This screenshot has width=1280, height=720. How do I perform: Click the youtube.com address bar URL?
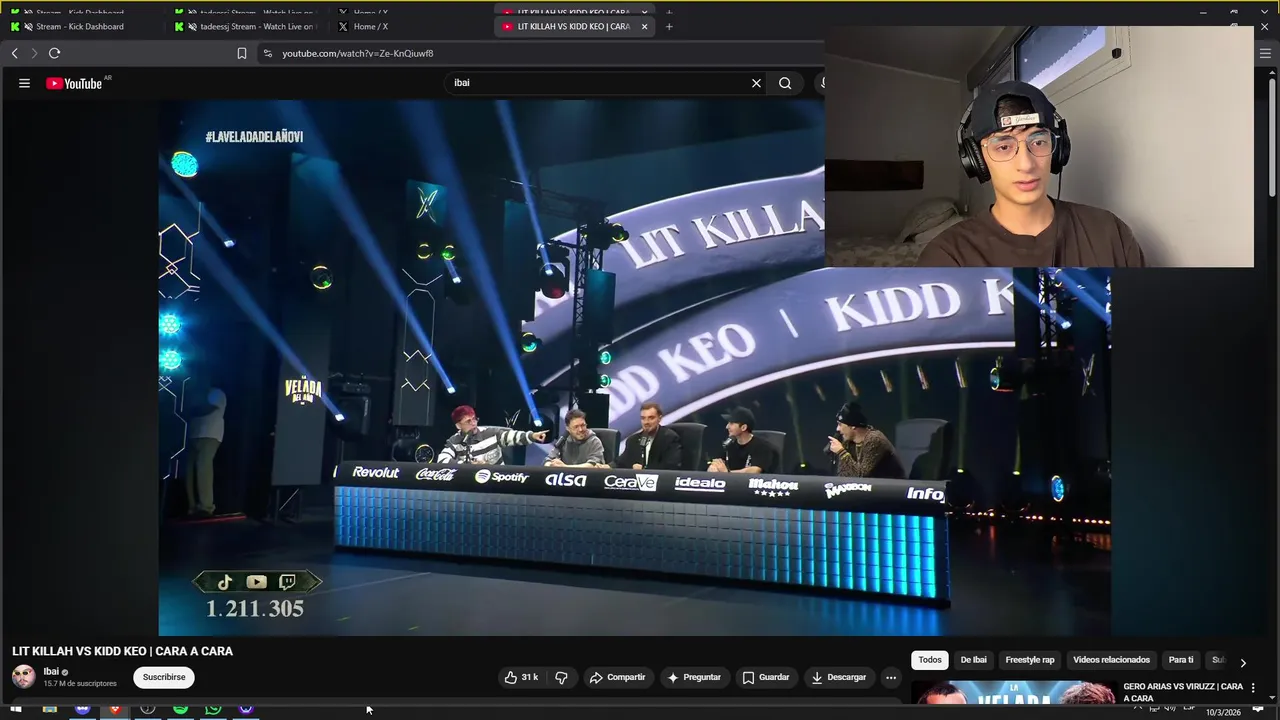(x=357, y=53)
